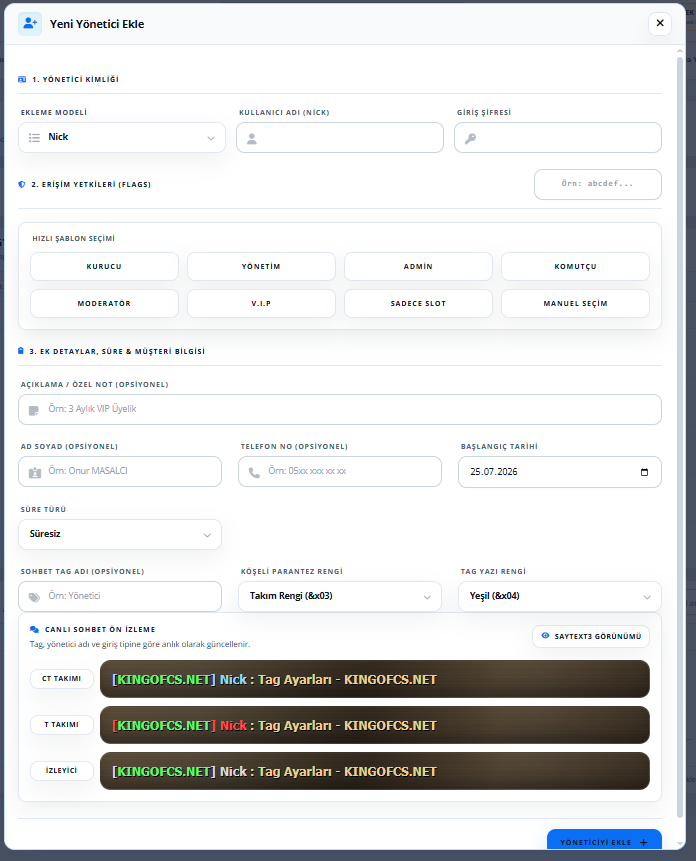Focus the Sohbet Tag Adı input

click(120, 596)
